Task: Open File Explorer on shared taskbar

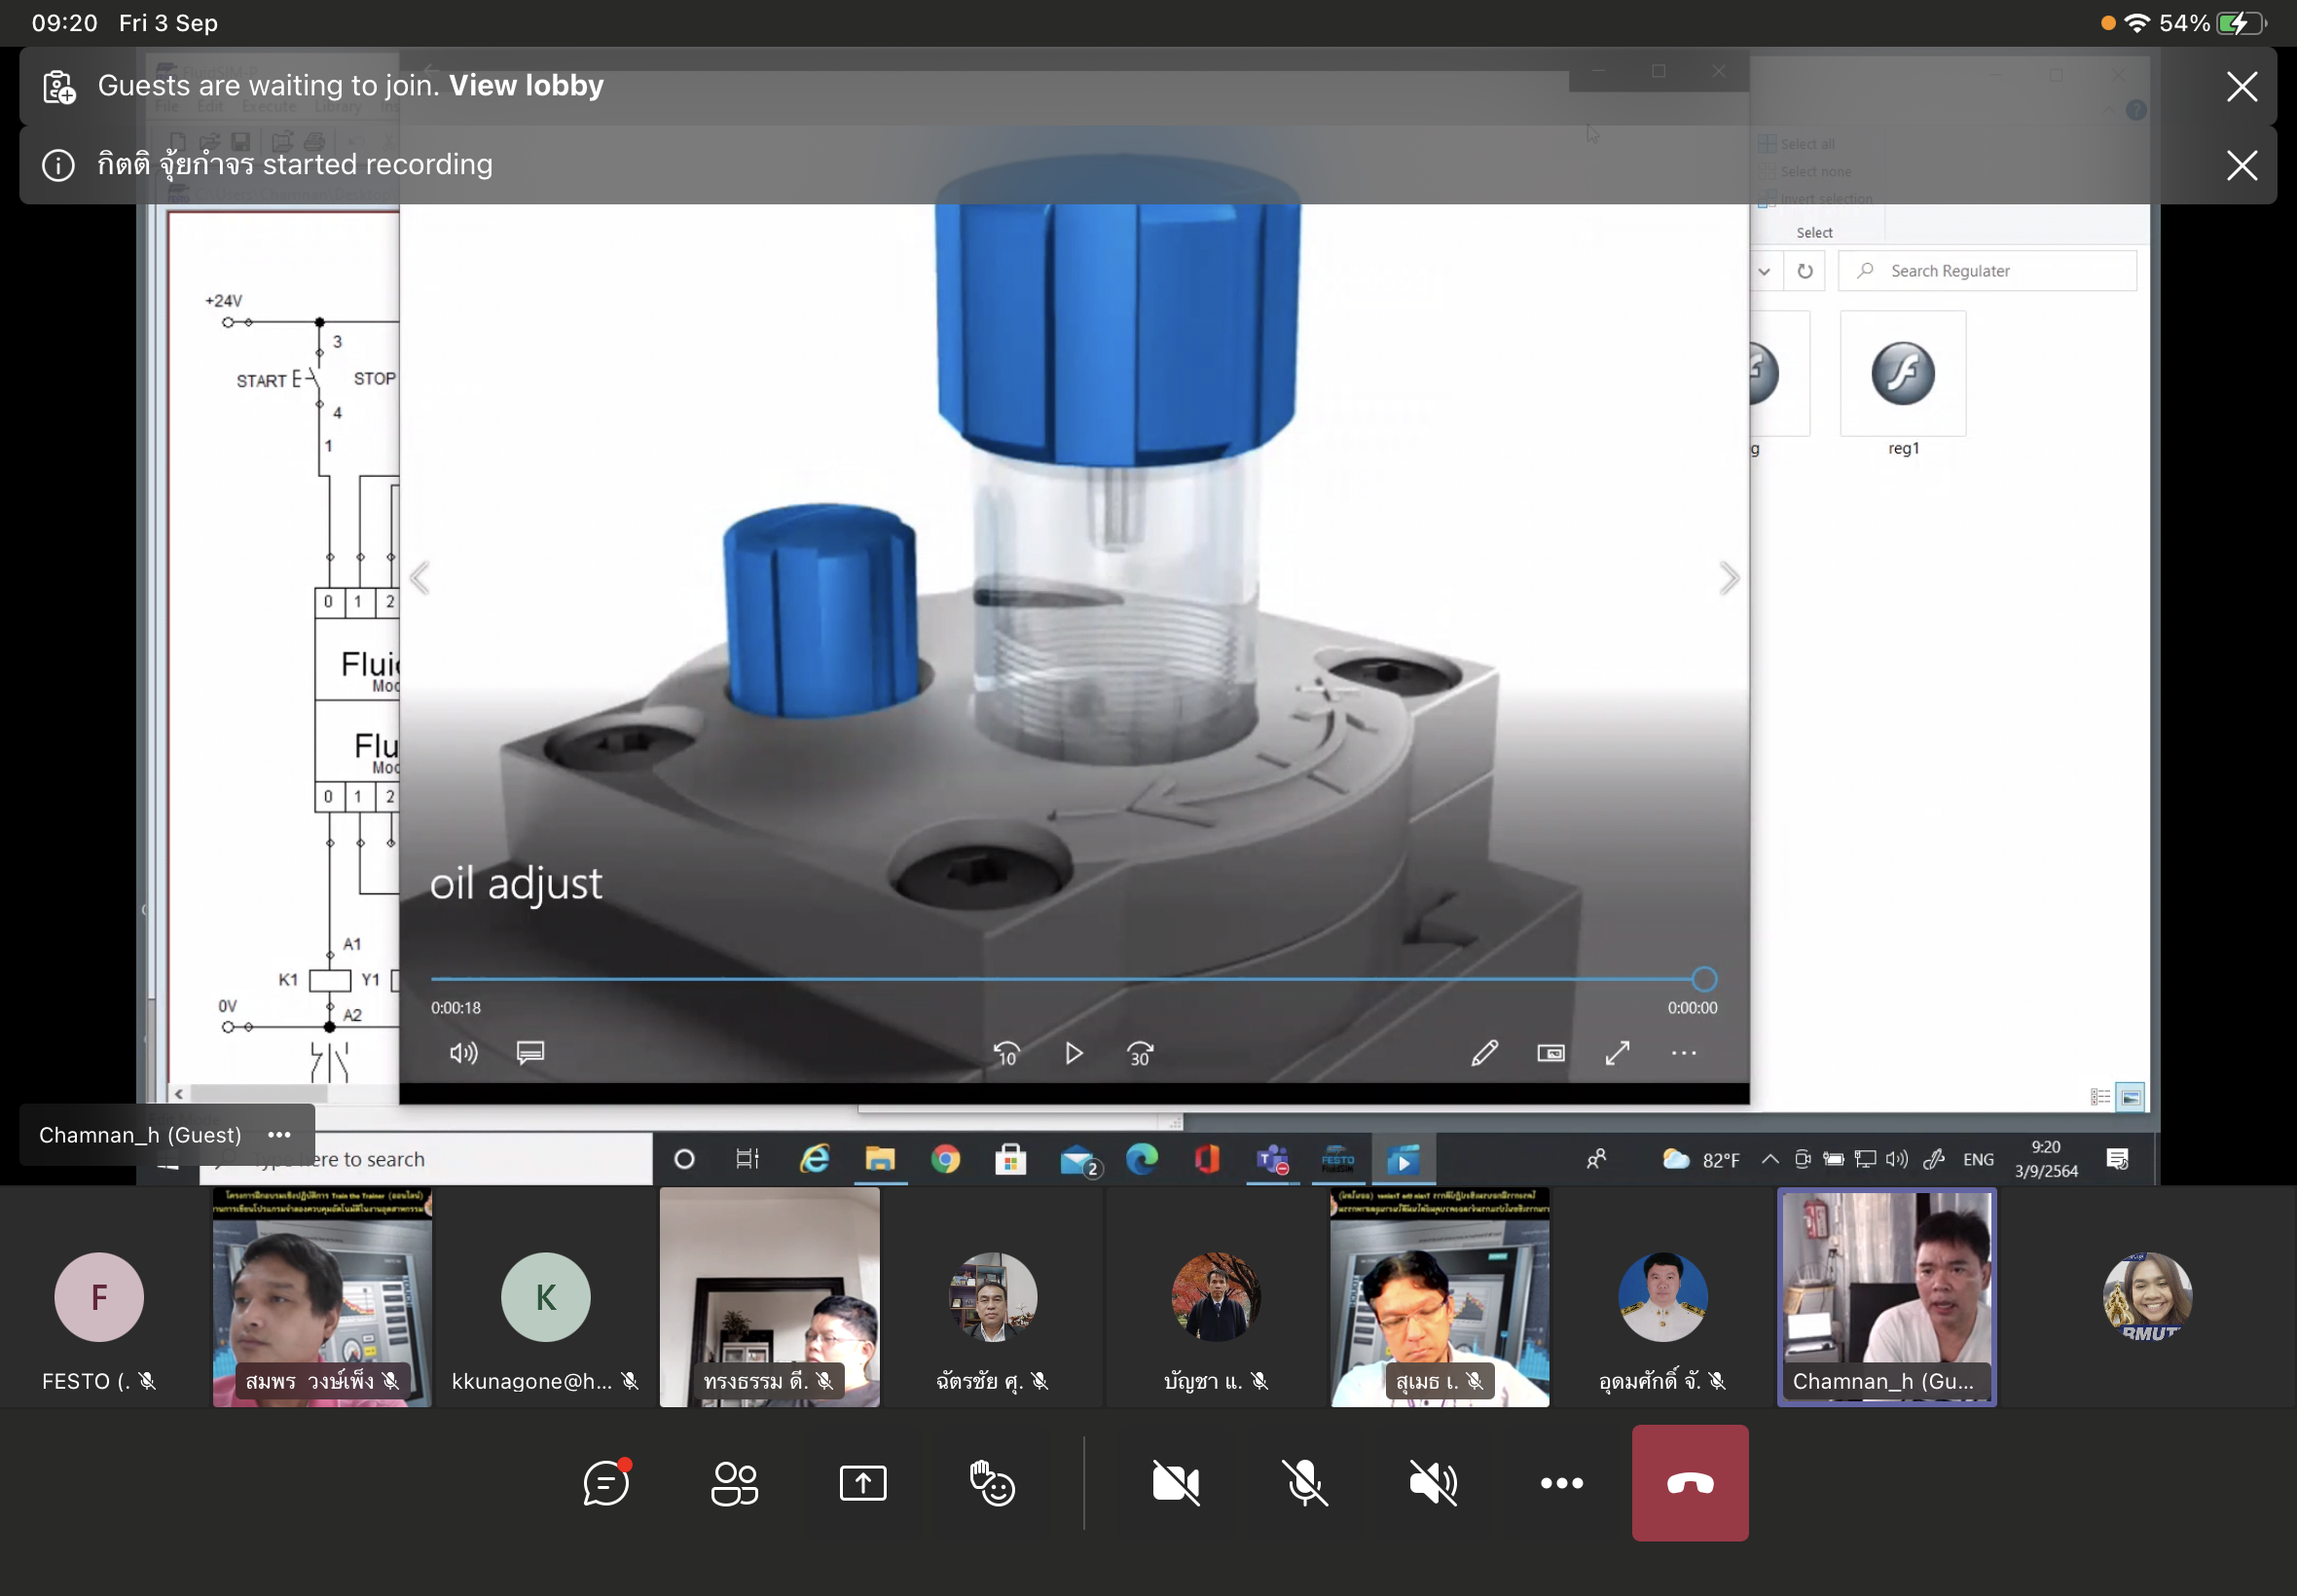Action: pos(880,1159)
